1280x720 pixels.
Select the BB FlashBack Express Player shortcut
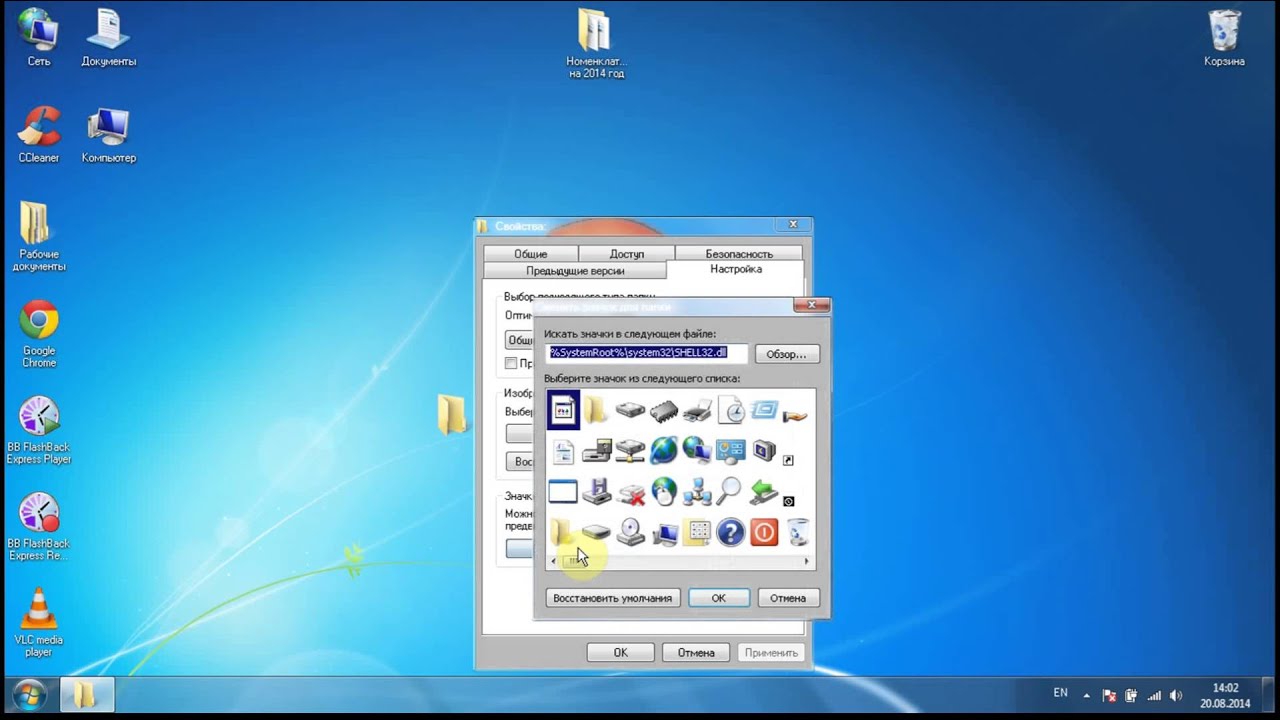pyautogui.click(x=39, y=430)
